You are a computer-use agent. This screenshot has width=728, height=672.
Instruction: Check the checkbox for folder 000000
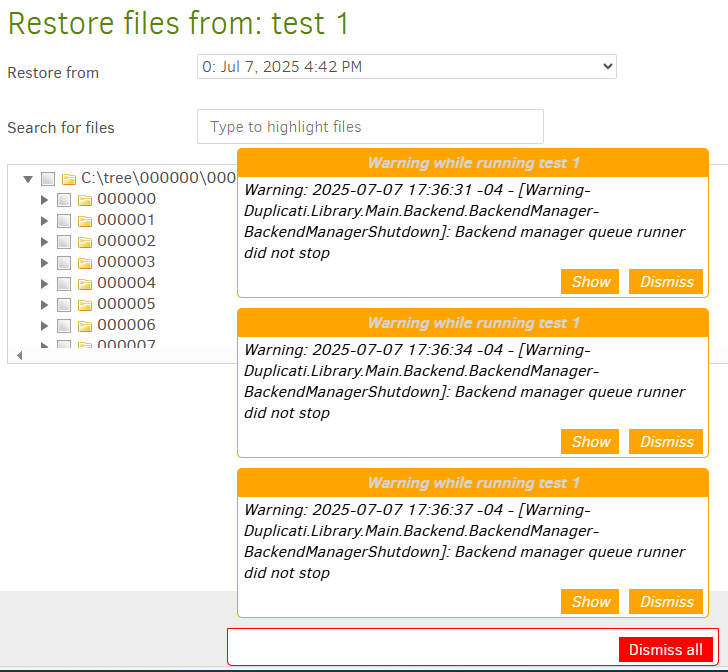click(64, 200)
